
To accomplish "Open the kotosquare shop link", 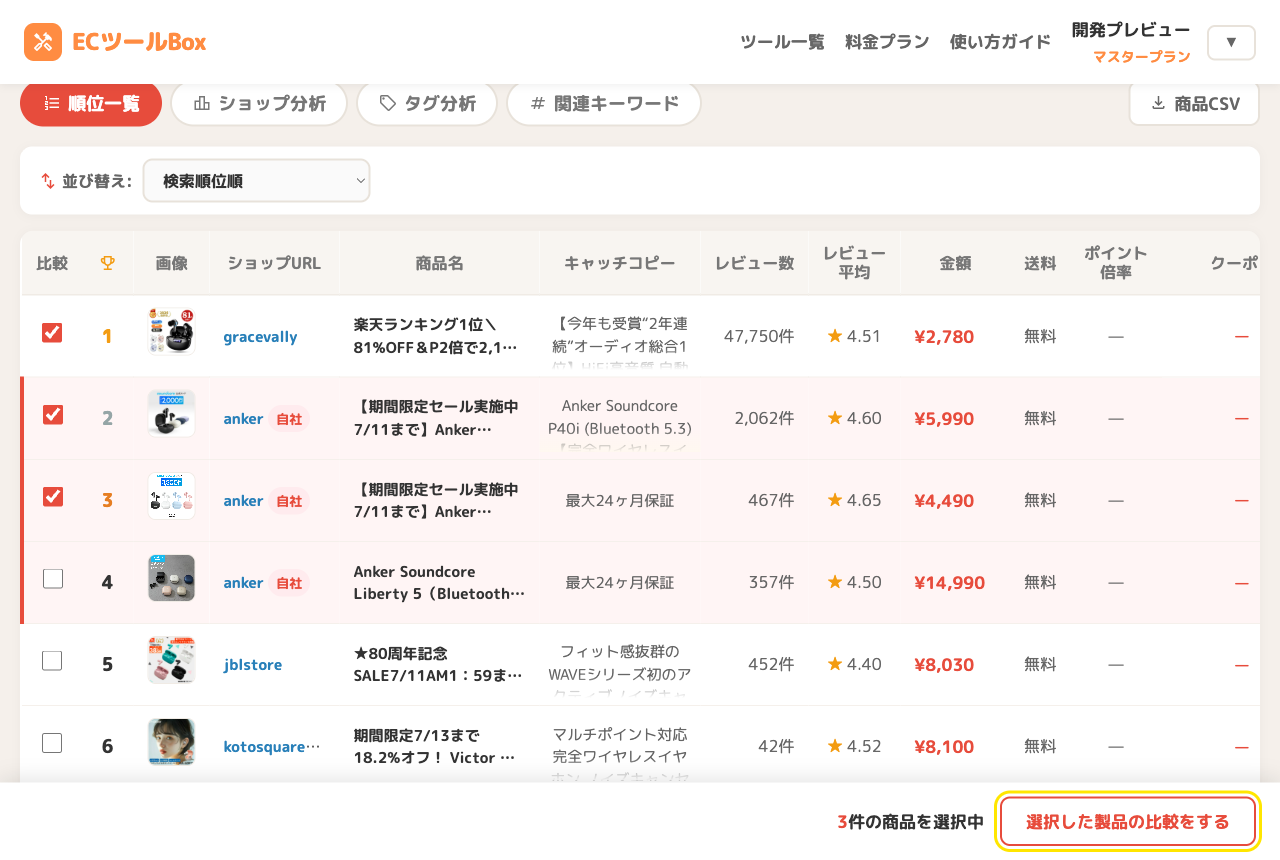I will 272,747.
